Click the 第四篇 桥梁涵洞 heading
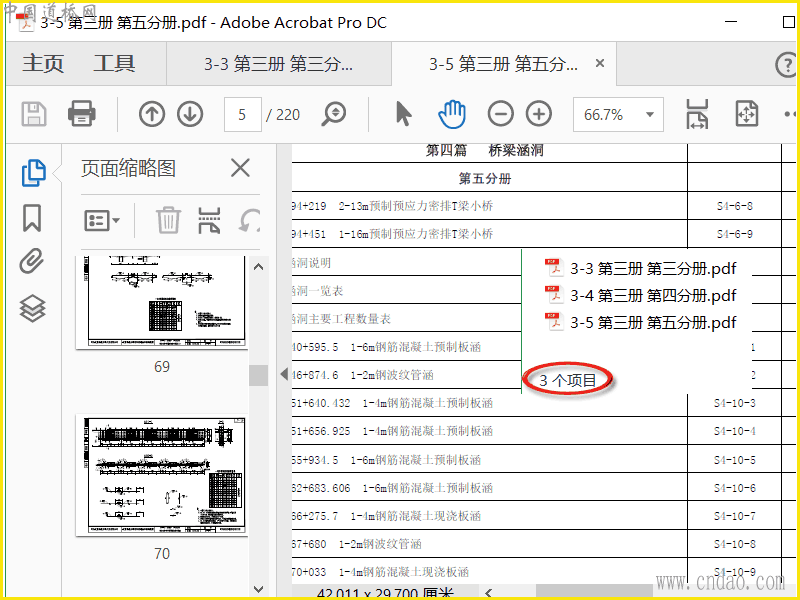The image size is (800, 600). (485, 151)
